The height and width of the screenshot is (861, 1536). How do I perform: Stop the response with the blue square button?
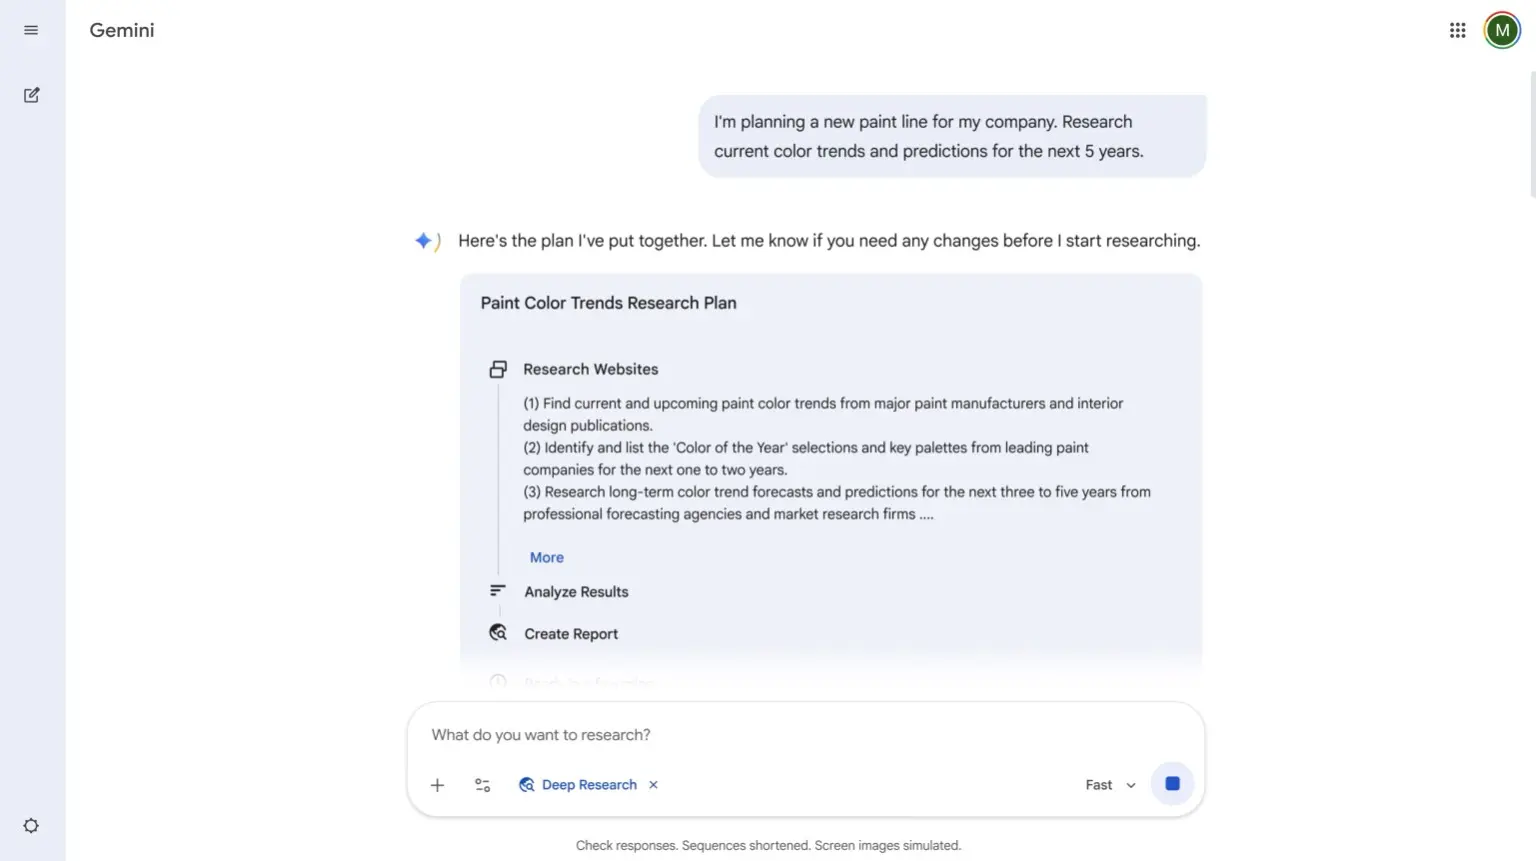[x=1172, y=784]
